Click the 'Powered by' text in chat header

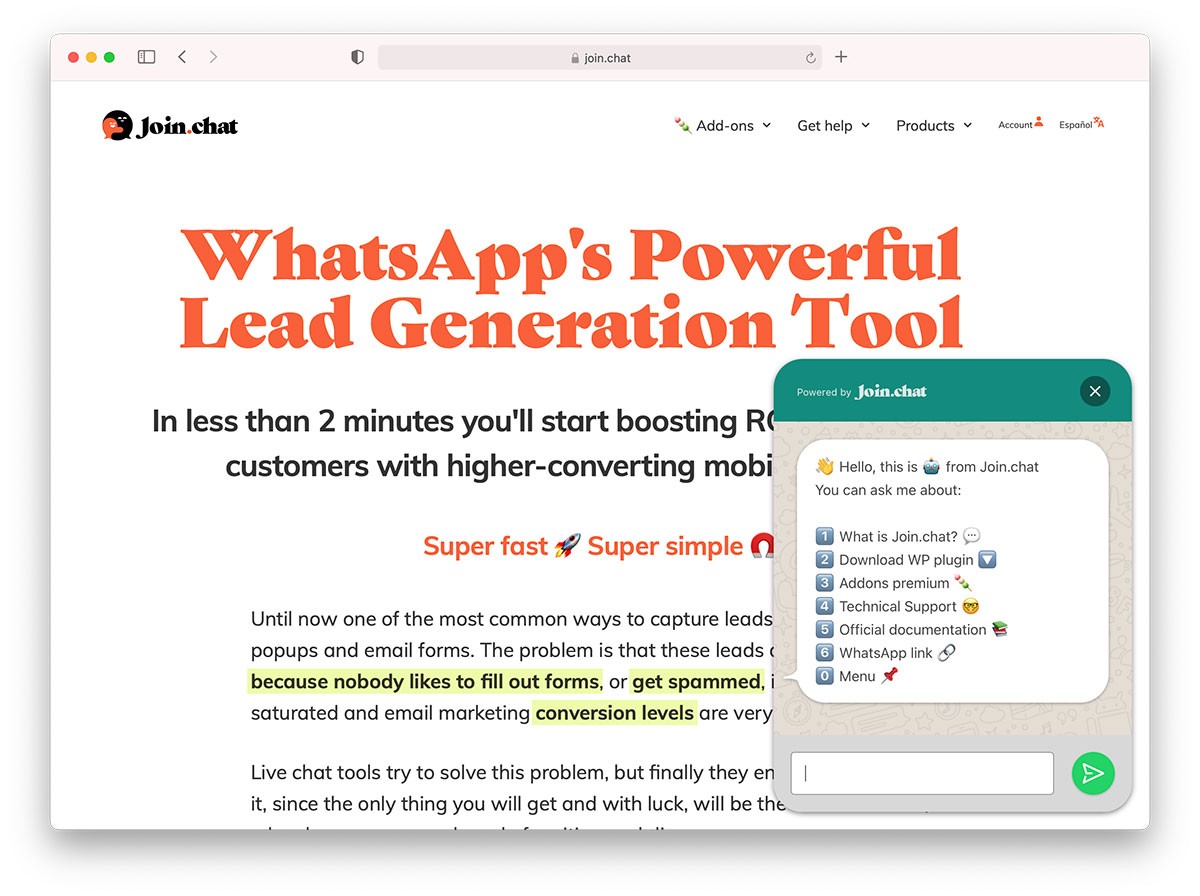[824, 393]
